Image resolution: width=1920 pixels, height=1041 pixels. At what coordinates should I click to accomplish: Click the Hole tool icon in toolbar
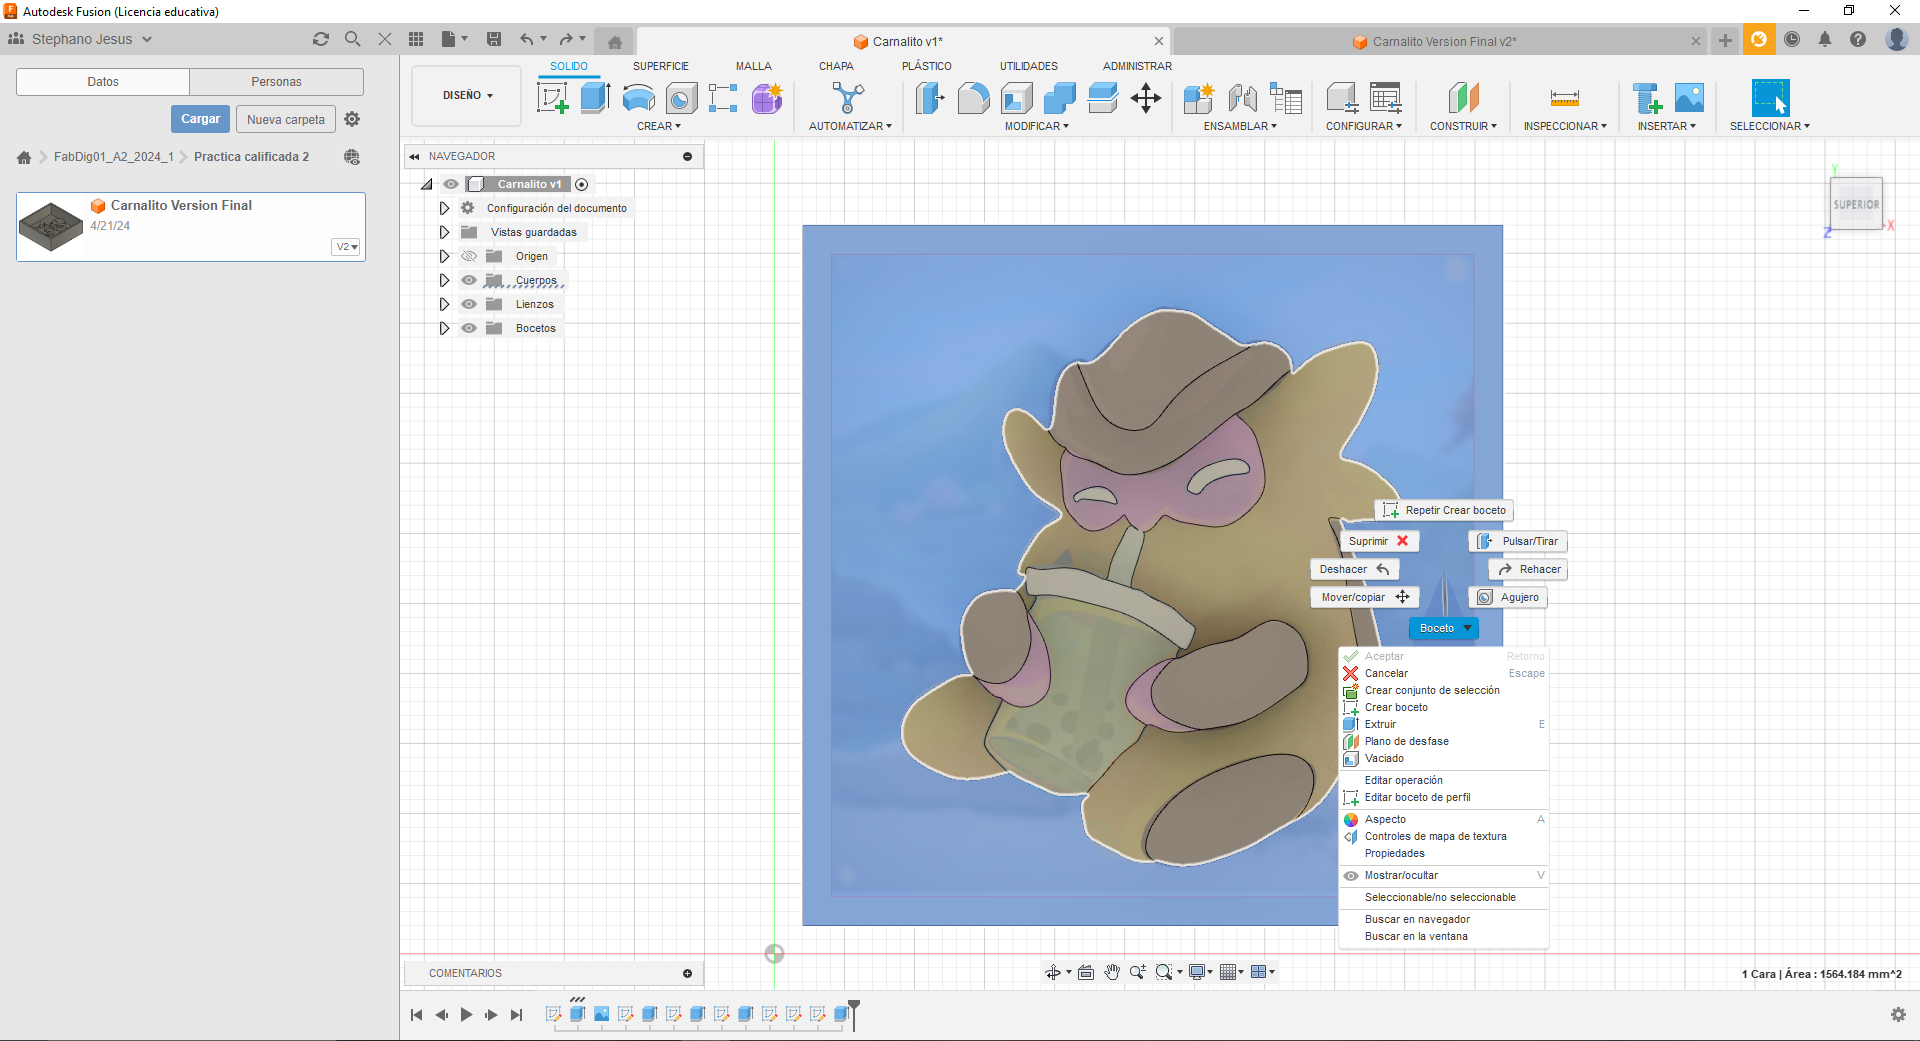[x=681, y=98]
